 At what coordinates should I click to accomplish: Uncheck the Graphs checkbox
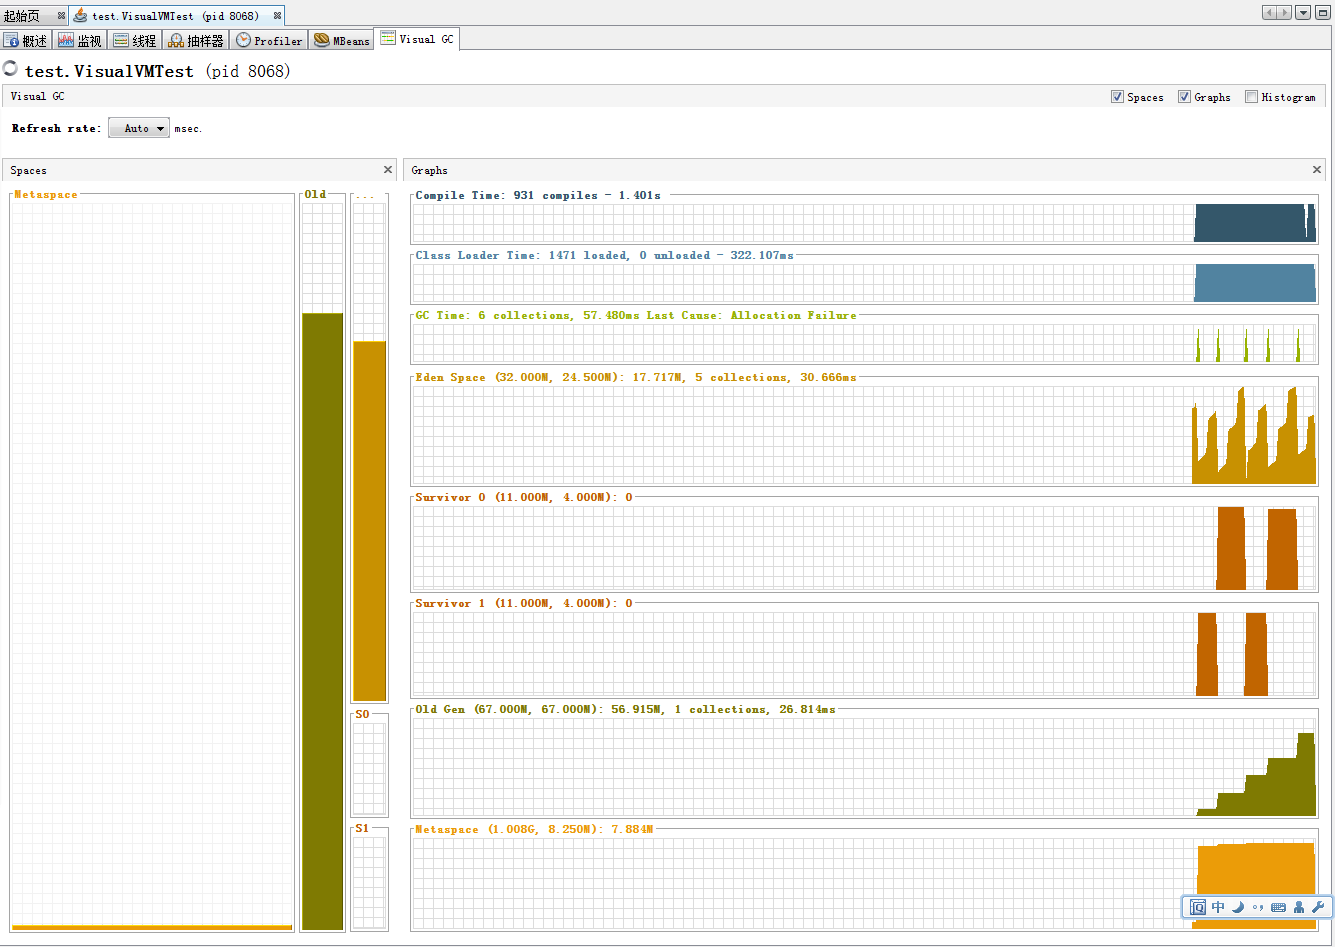[x=1184, y=97]
